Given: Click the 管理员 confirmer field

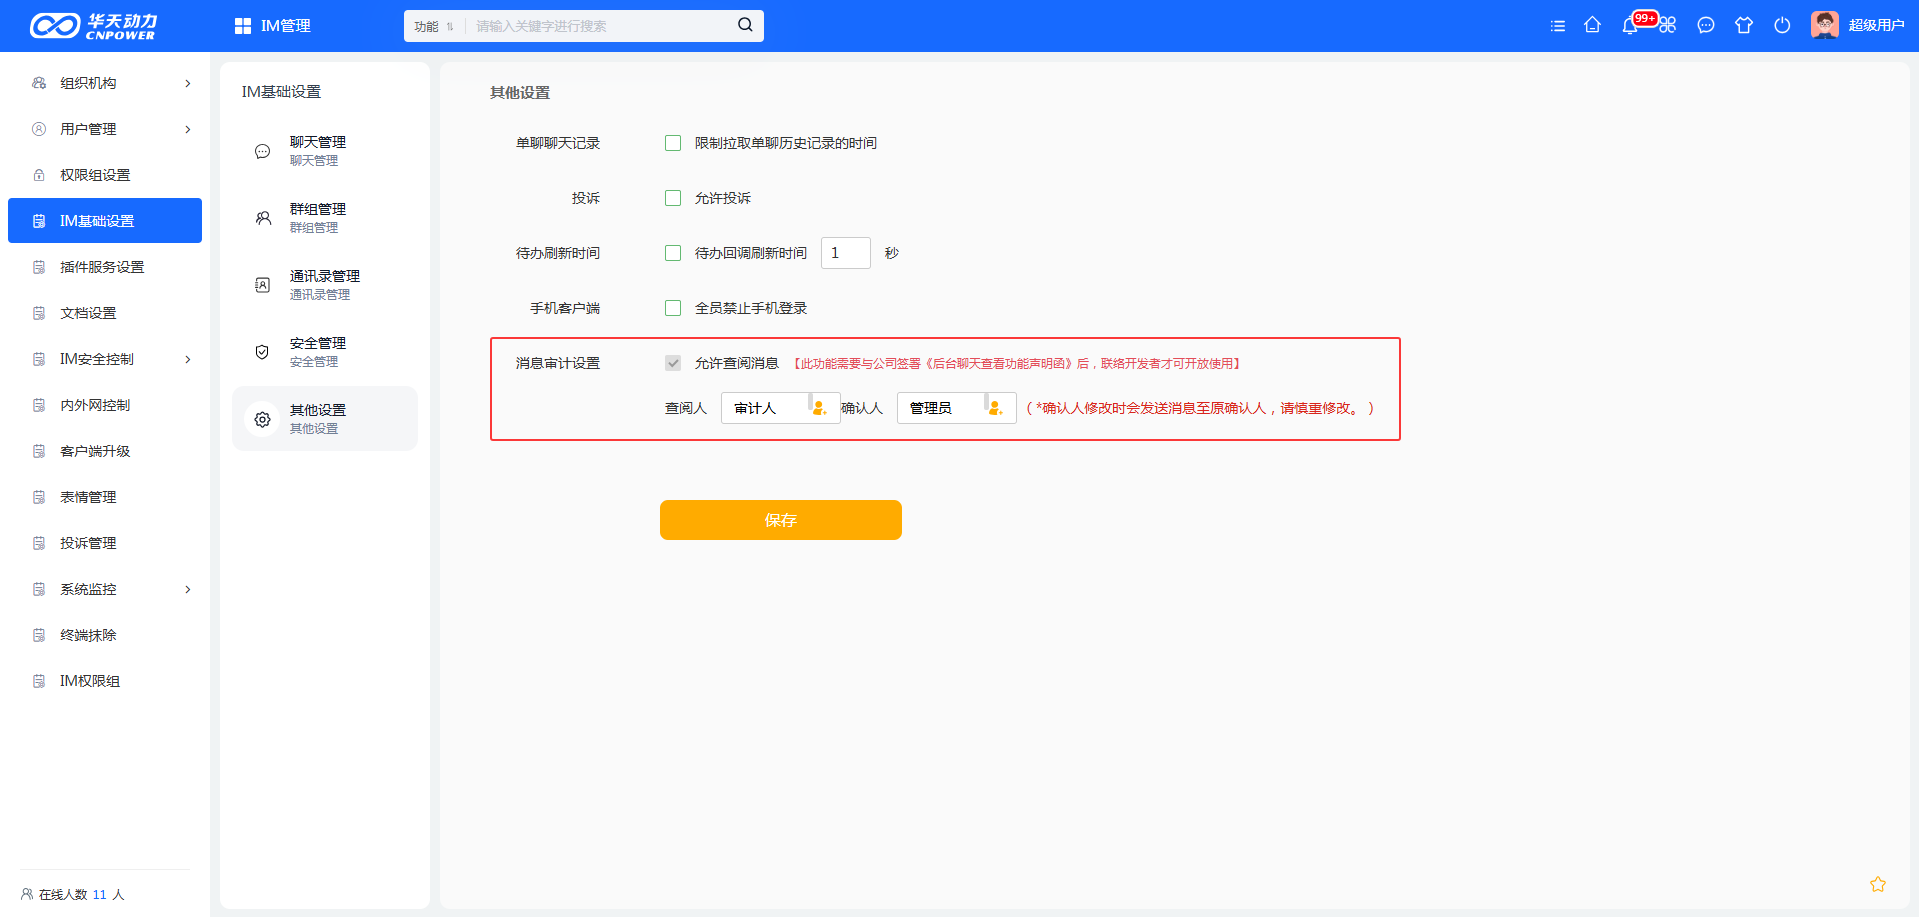Looking at the screenshot, I should click(x=957, y=408).
